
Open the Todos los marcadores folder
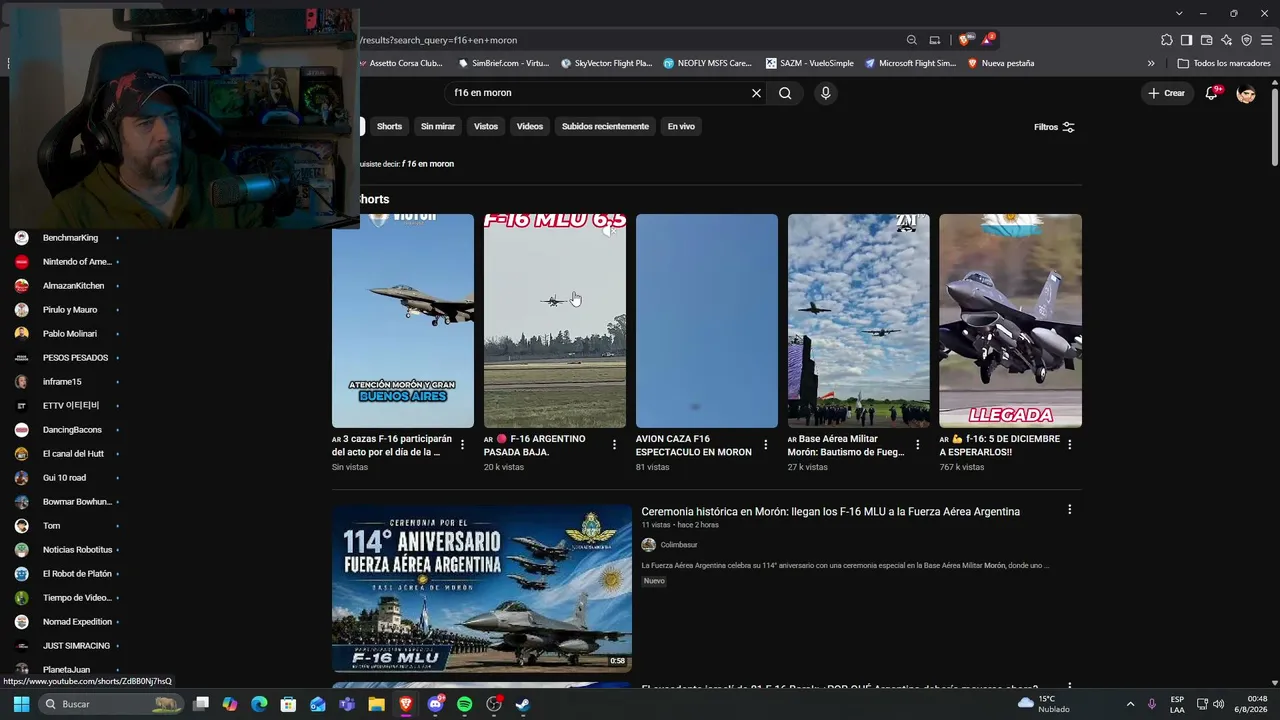pyautogui.click(x=1224, y=63)
